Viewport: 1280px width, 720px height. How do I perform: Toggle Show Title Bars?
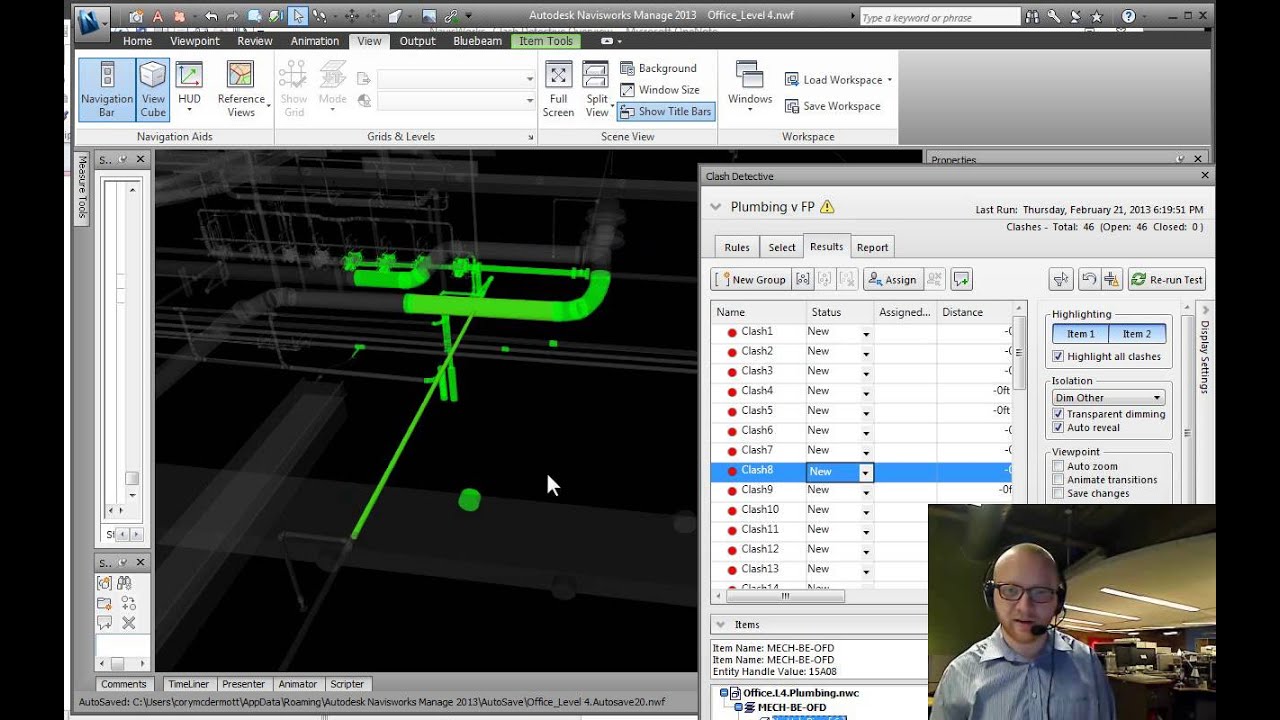coord(665,111)
